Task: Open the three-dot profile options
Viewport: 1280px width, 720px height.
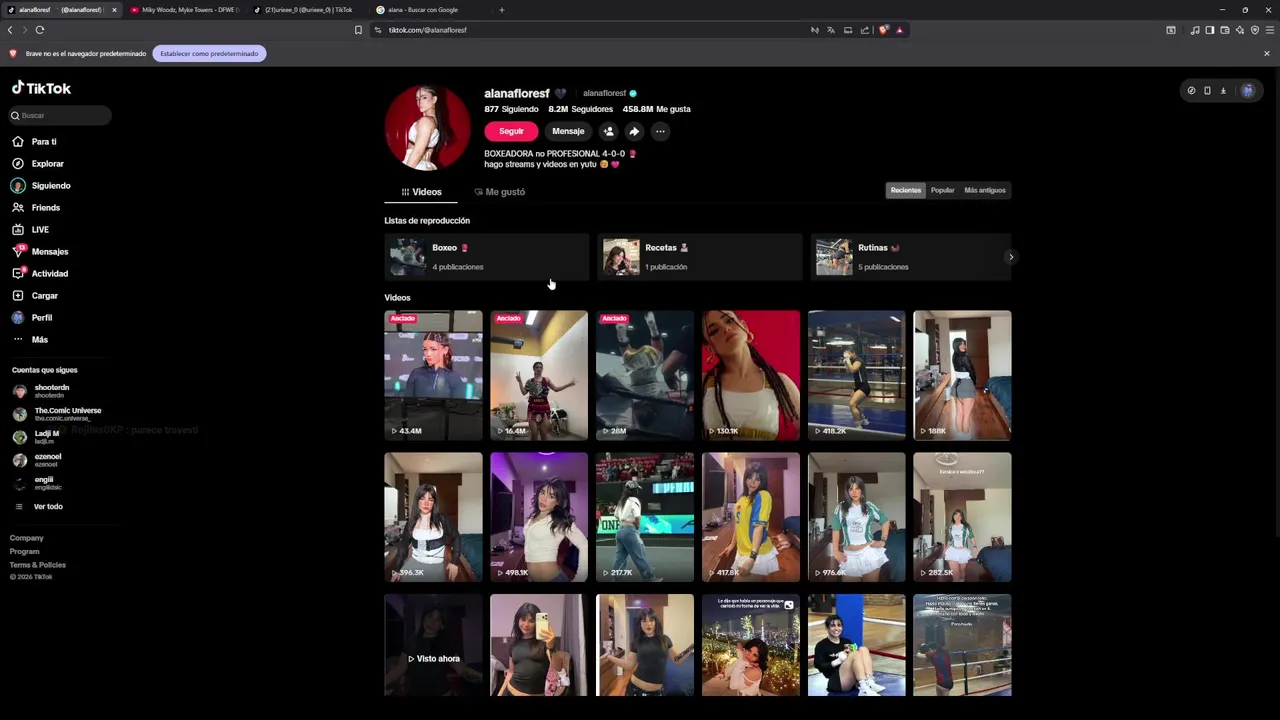Action: pyautogui.click(x=660, y=131)
